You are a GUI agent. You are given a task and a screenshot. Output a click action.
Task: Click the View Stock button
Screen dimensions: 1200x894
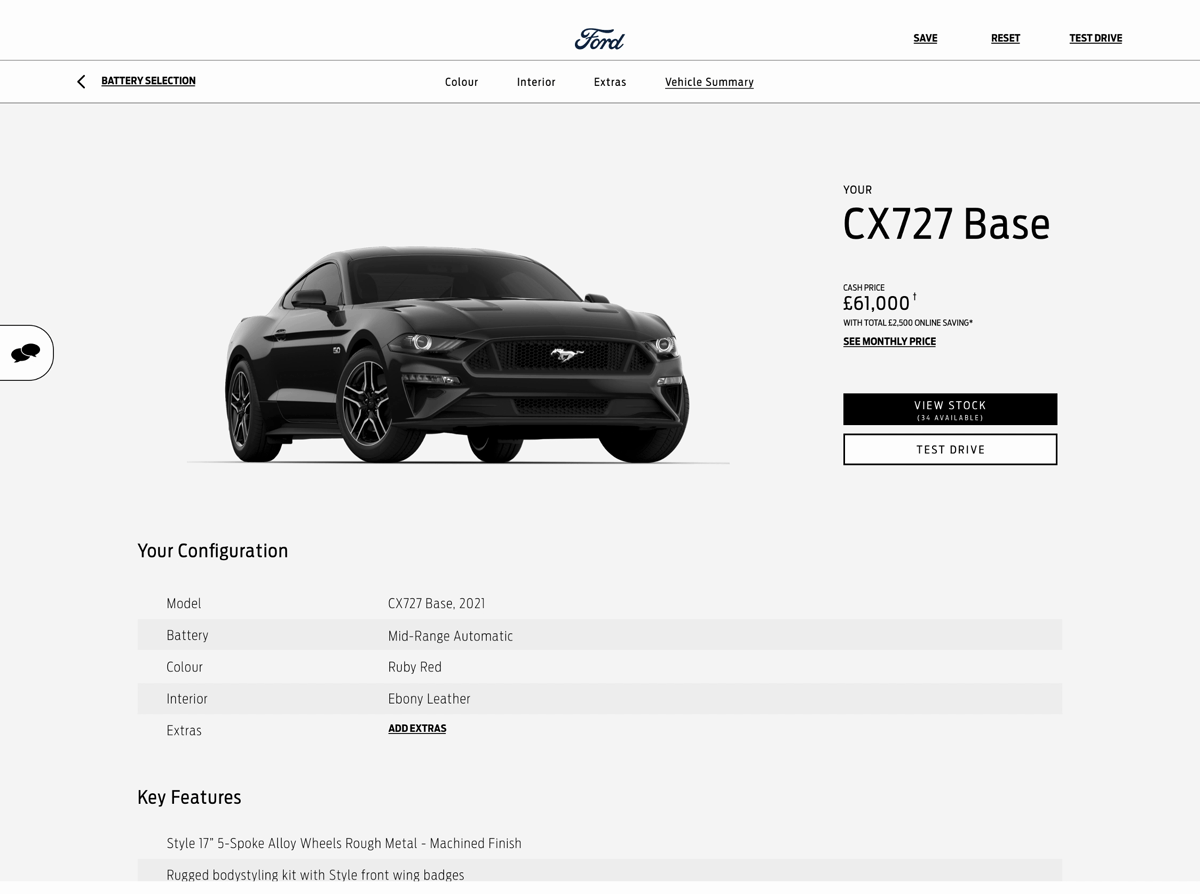pyautogui.click(x=950, y=409)
